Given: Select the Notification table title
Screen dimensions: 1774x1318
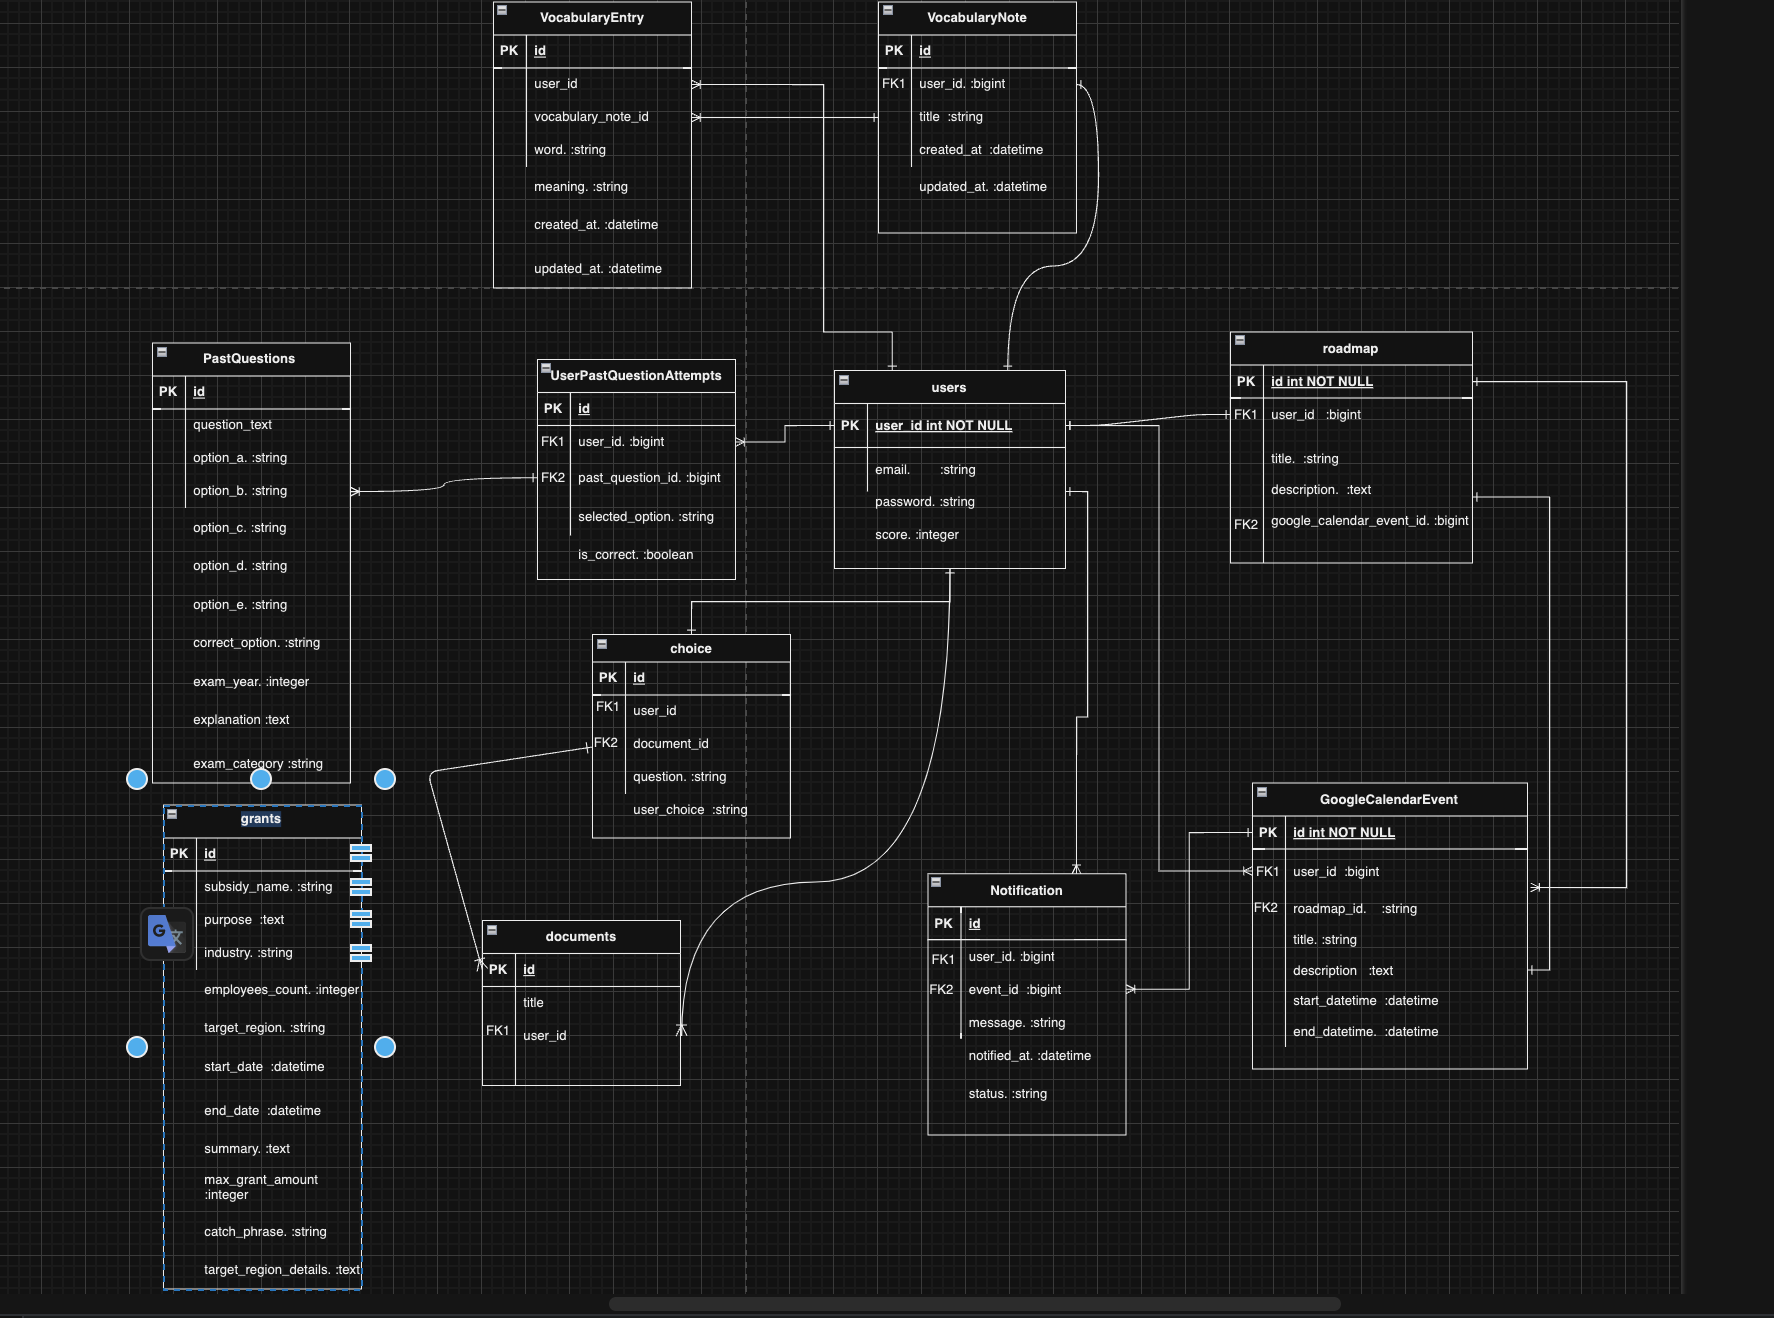Looking at the screenshot, I should point(1026,891).
